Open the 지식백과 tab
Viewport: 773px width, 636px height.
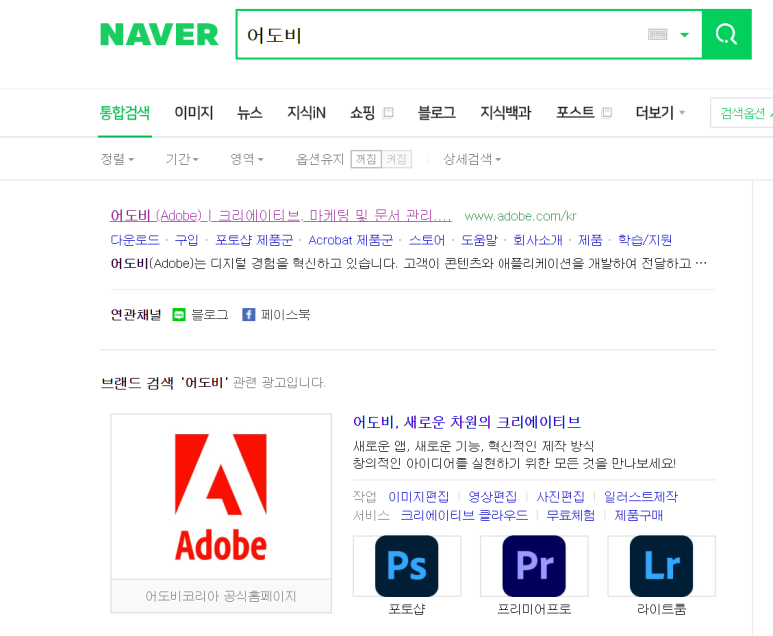[506, 113]
